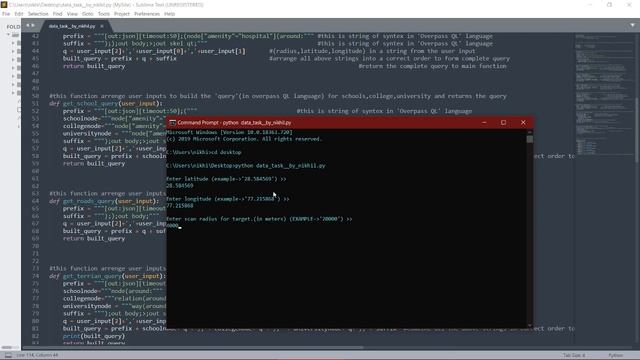Viewport: 640px width, 360px height.
Task: Maximize the Sublime Text window
Action: pos(609,4)
